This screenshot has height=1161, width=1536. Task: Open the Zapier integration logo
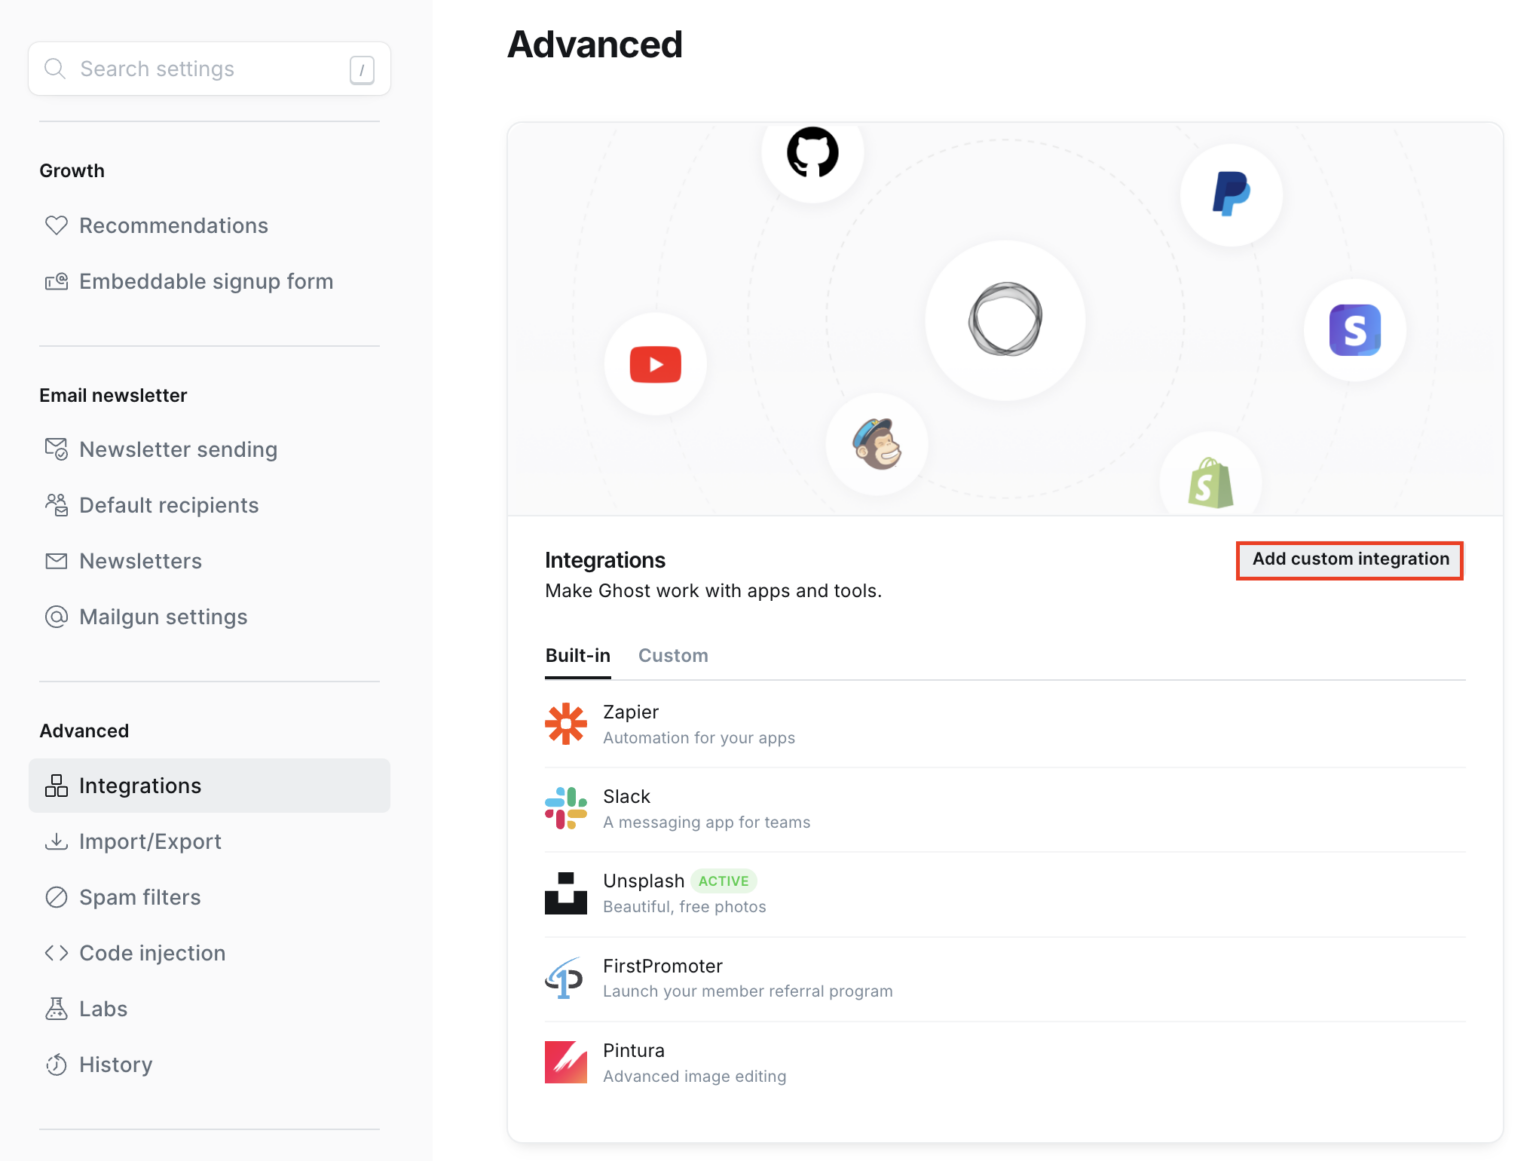coord(566,723)
